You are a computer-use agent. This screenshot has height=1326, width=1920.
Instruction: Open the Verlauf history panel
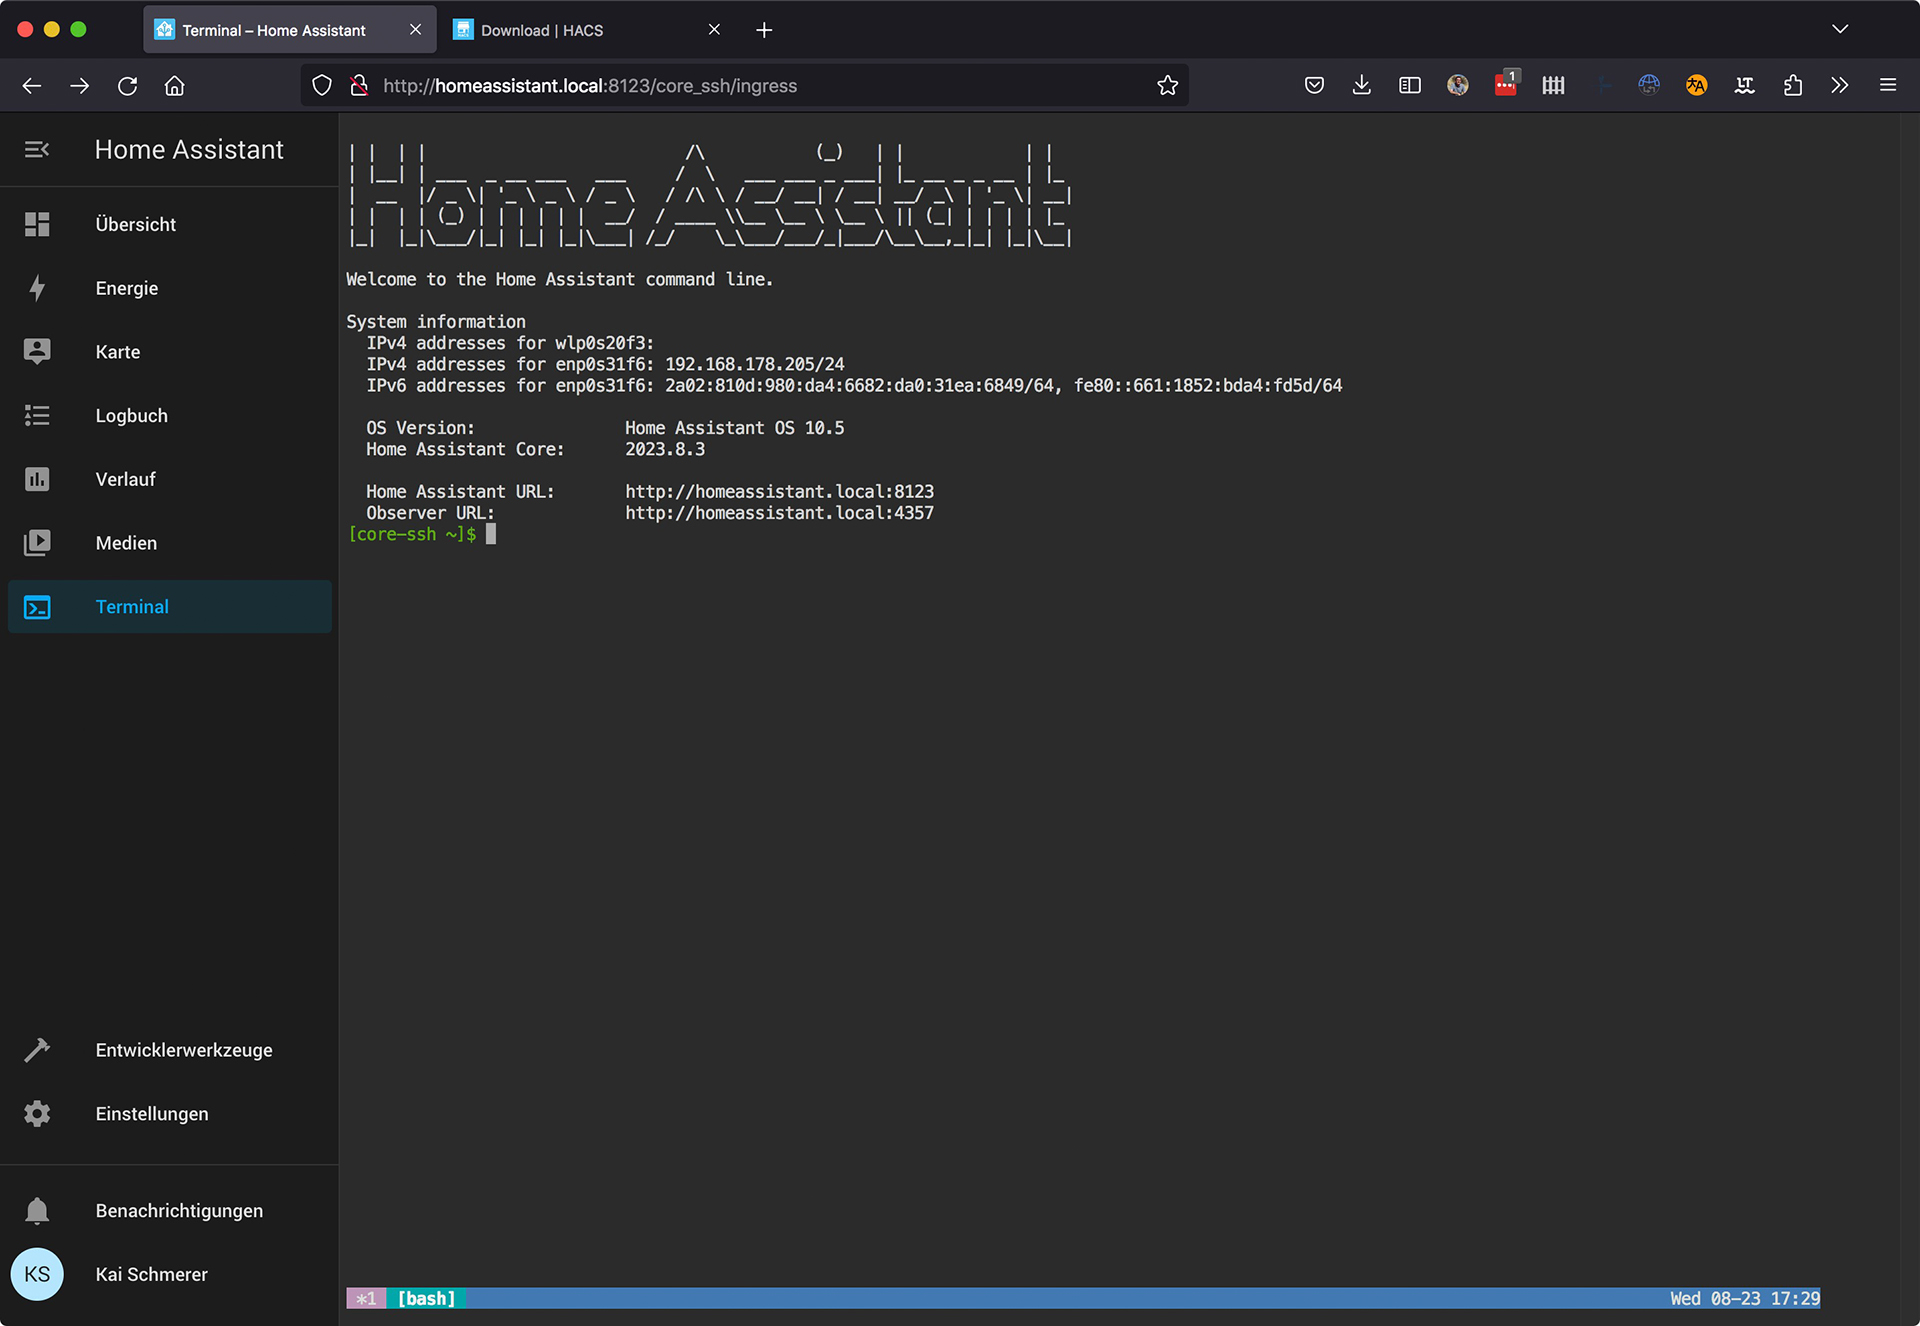tap(125, 479)
